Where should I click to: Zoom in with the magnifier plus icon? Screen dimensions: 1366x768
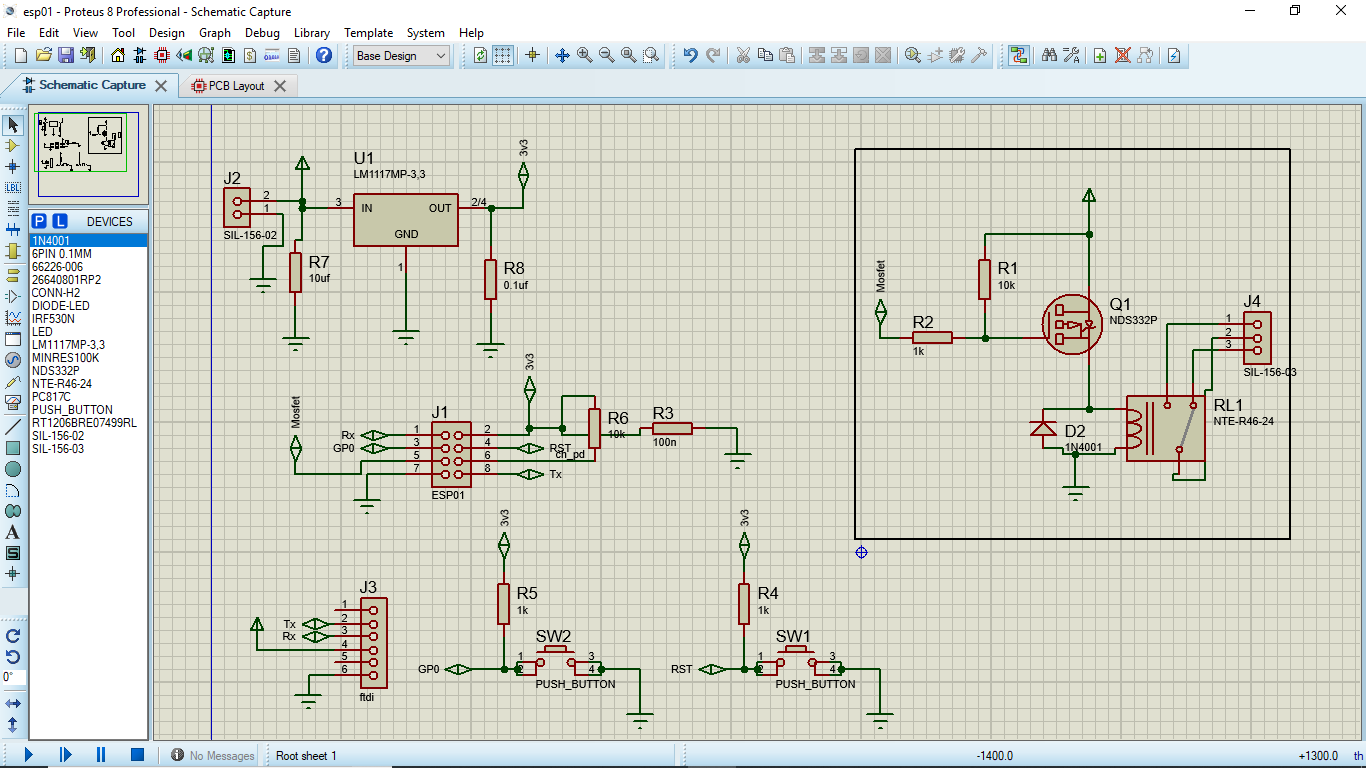[584, 56]
